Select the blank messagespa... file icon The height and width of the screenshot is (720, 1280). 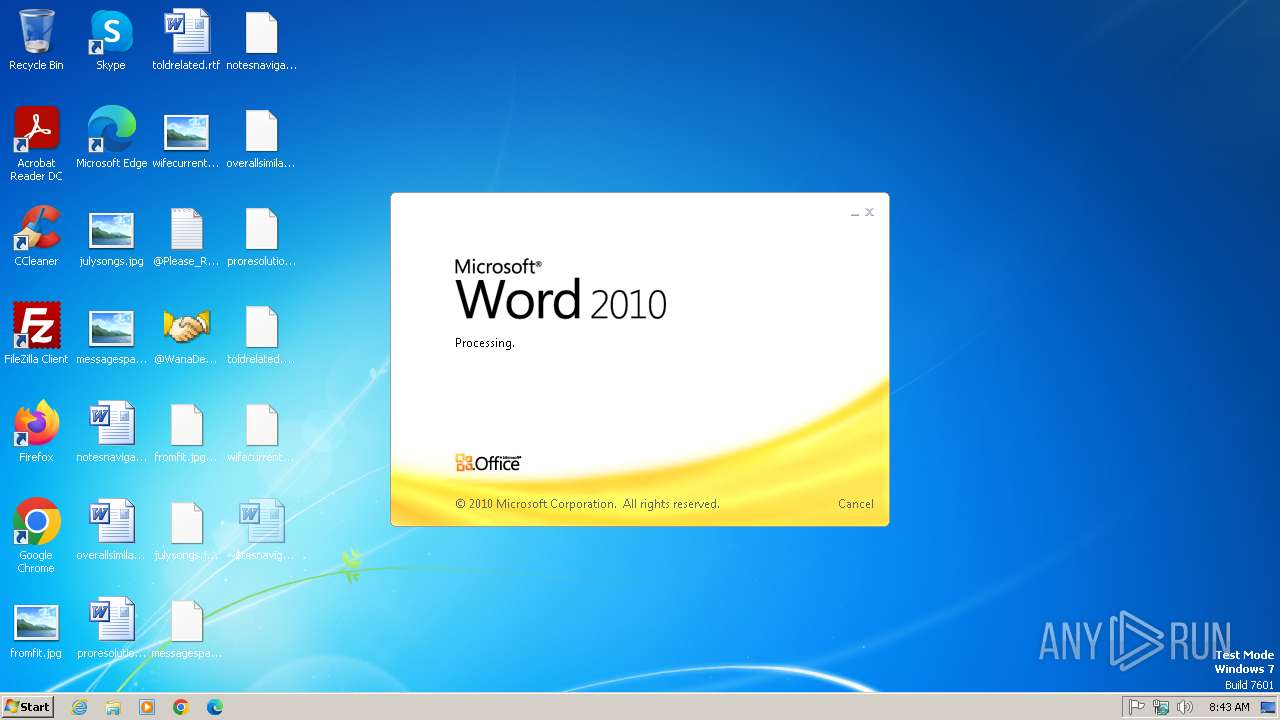pyautogui.click(x=186, y=628)
